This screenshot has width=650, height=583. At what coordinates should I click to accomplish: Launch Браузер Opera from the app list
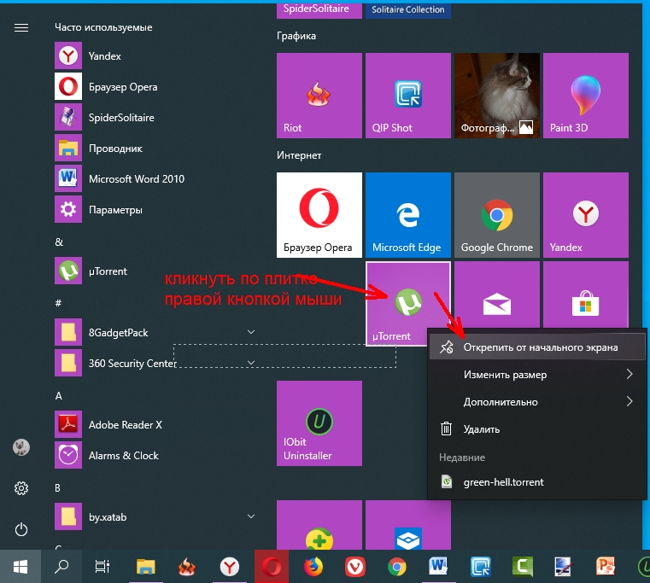tap(154, 87)
